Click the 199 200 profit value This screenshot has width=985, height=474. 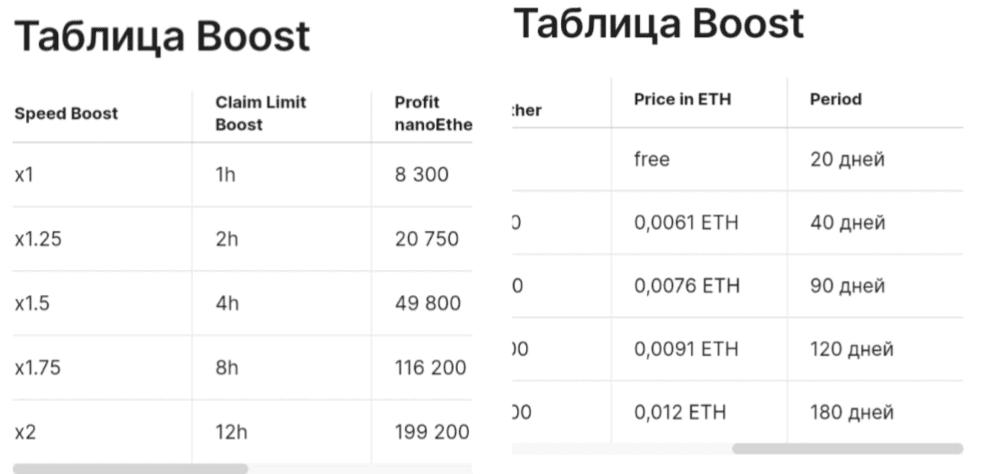click(x=430, y=432)
